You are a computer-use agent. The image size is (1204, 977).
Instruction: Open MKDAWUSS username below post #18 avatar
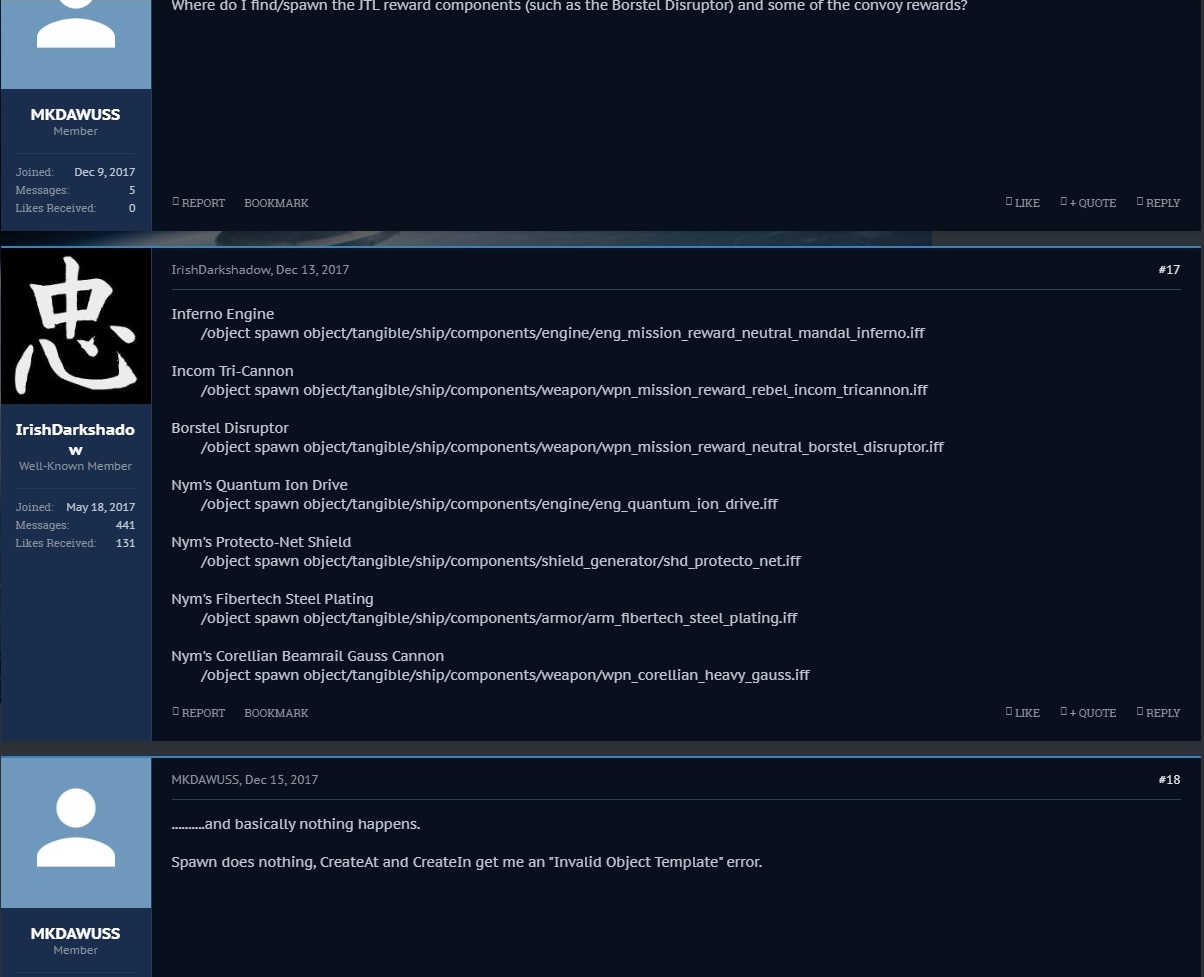pyautogui.click(x=75, y=933)
